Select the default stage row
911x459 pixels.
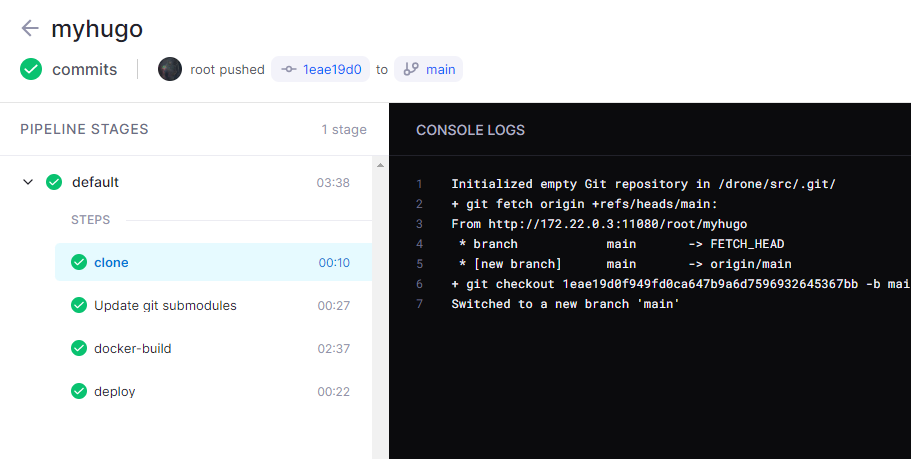click(x=186, y=182)
